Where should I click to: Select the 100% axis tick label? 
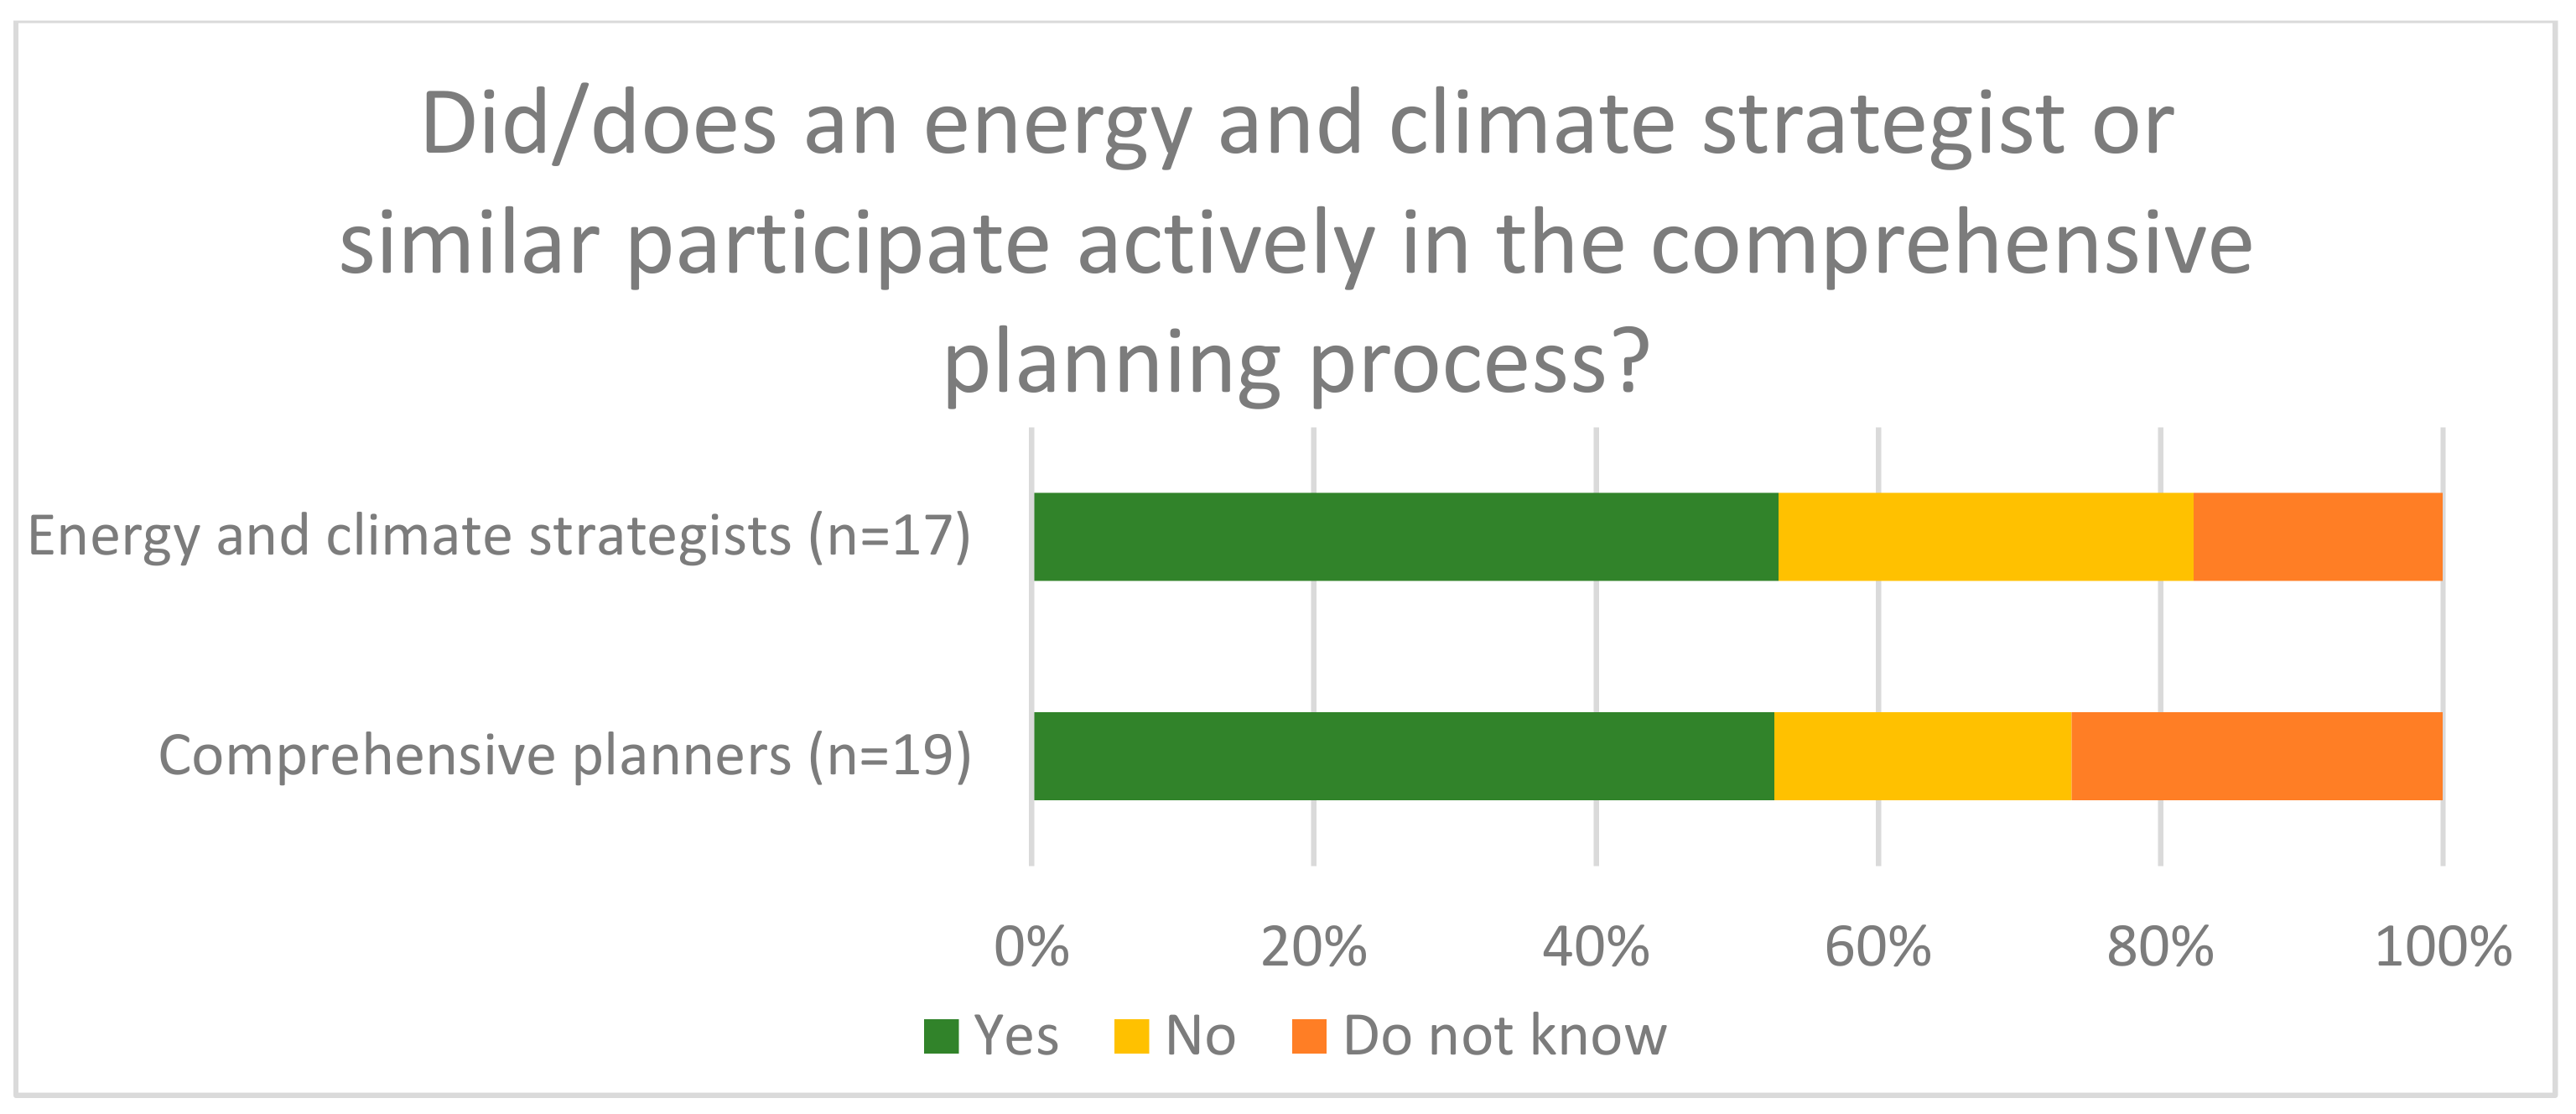[x=2442, y=947]
